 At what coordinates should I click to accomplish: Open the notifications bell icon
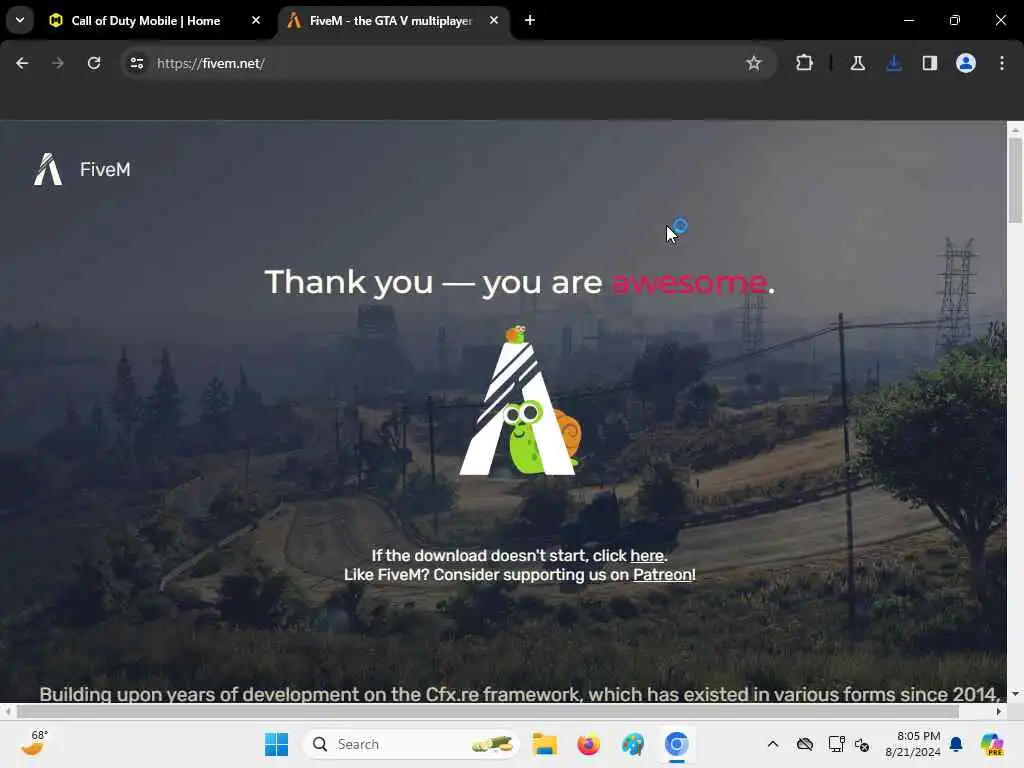click(x=956, y=744)
